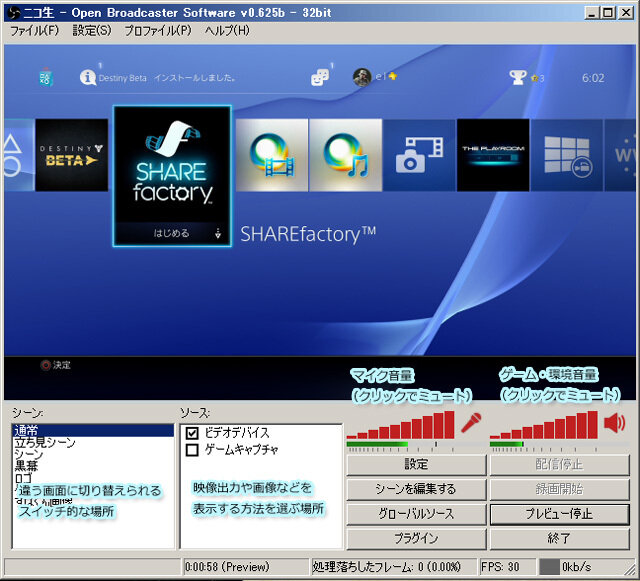Screen dimensions: 640x581
Task: Select the ビデオデバイス source row
Action: click(261, 433)
